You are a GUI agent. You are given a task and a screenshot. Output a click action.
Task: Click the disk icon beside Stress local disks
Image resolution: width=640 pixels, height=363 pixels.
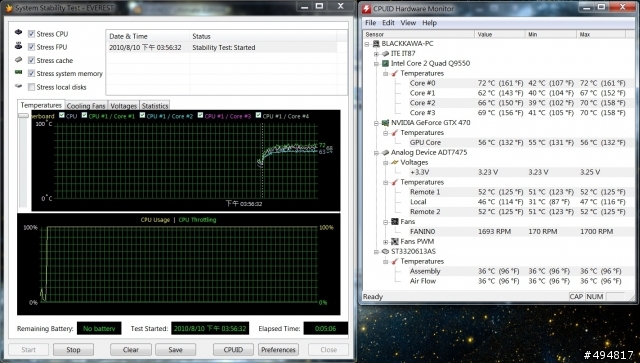[18, 86]
